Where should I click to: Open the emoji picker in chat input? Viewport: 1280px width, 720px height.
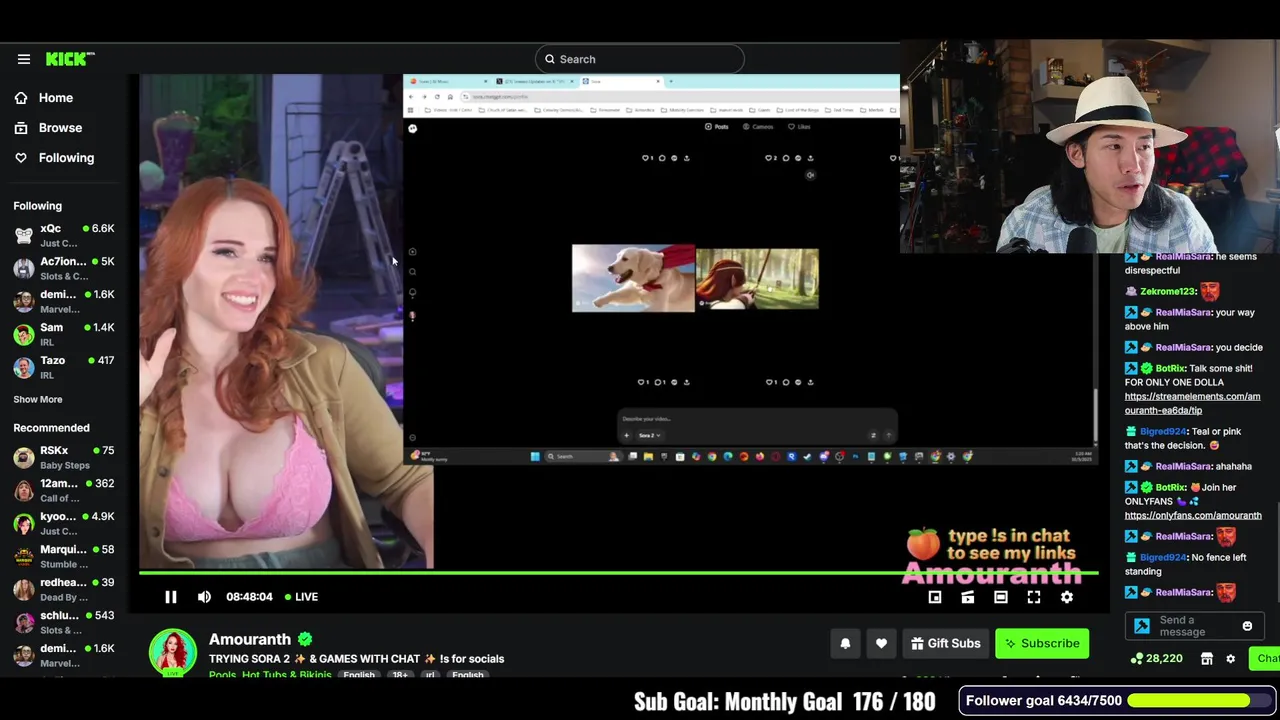pyautogui.click(x=1247, y=626)
